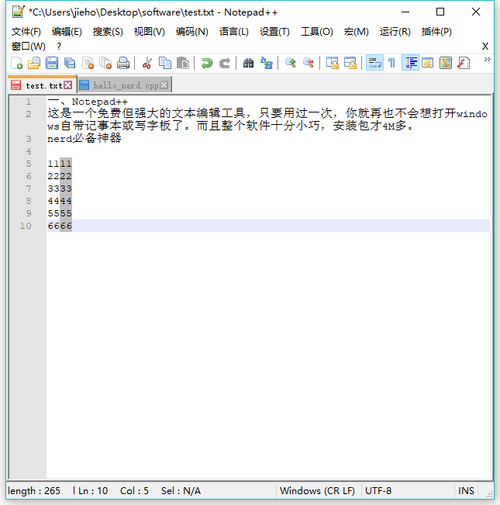Open the 宏(M) menu

click(x=356, y=32)
